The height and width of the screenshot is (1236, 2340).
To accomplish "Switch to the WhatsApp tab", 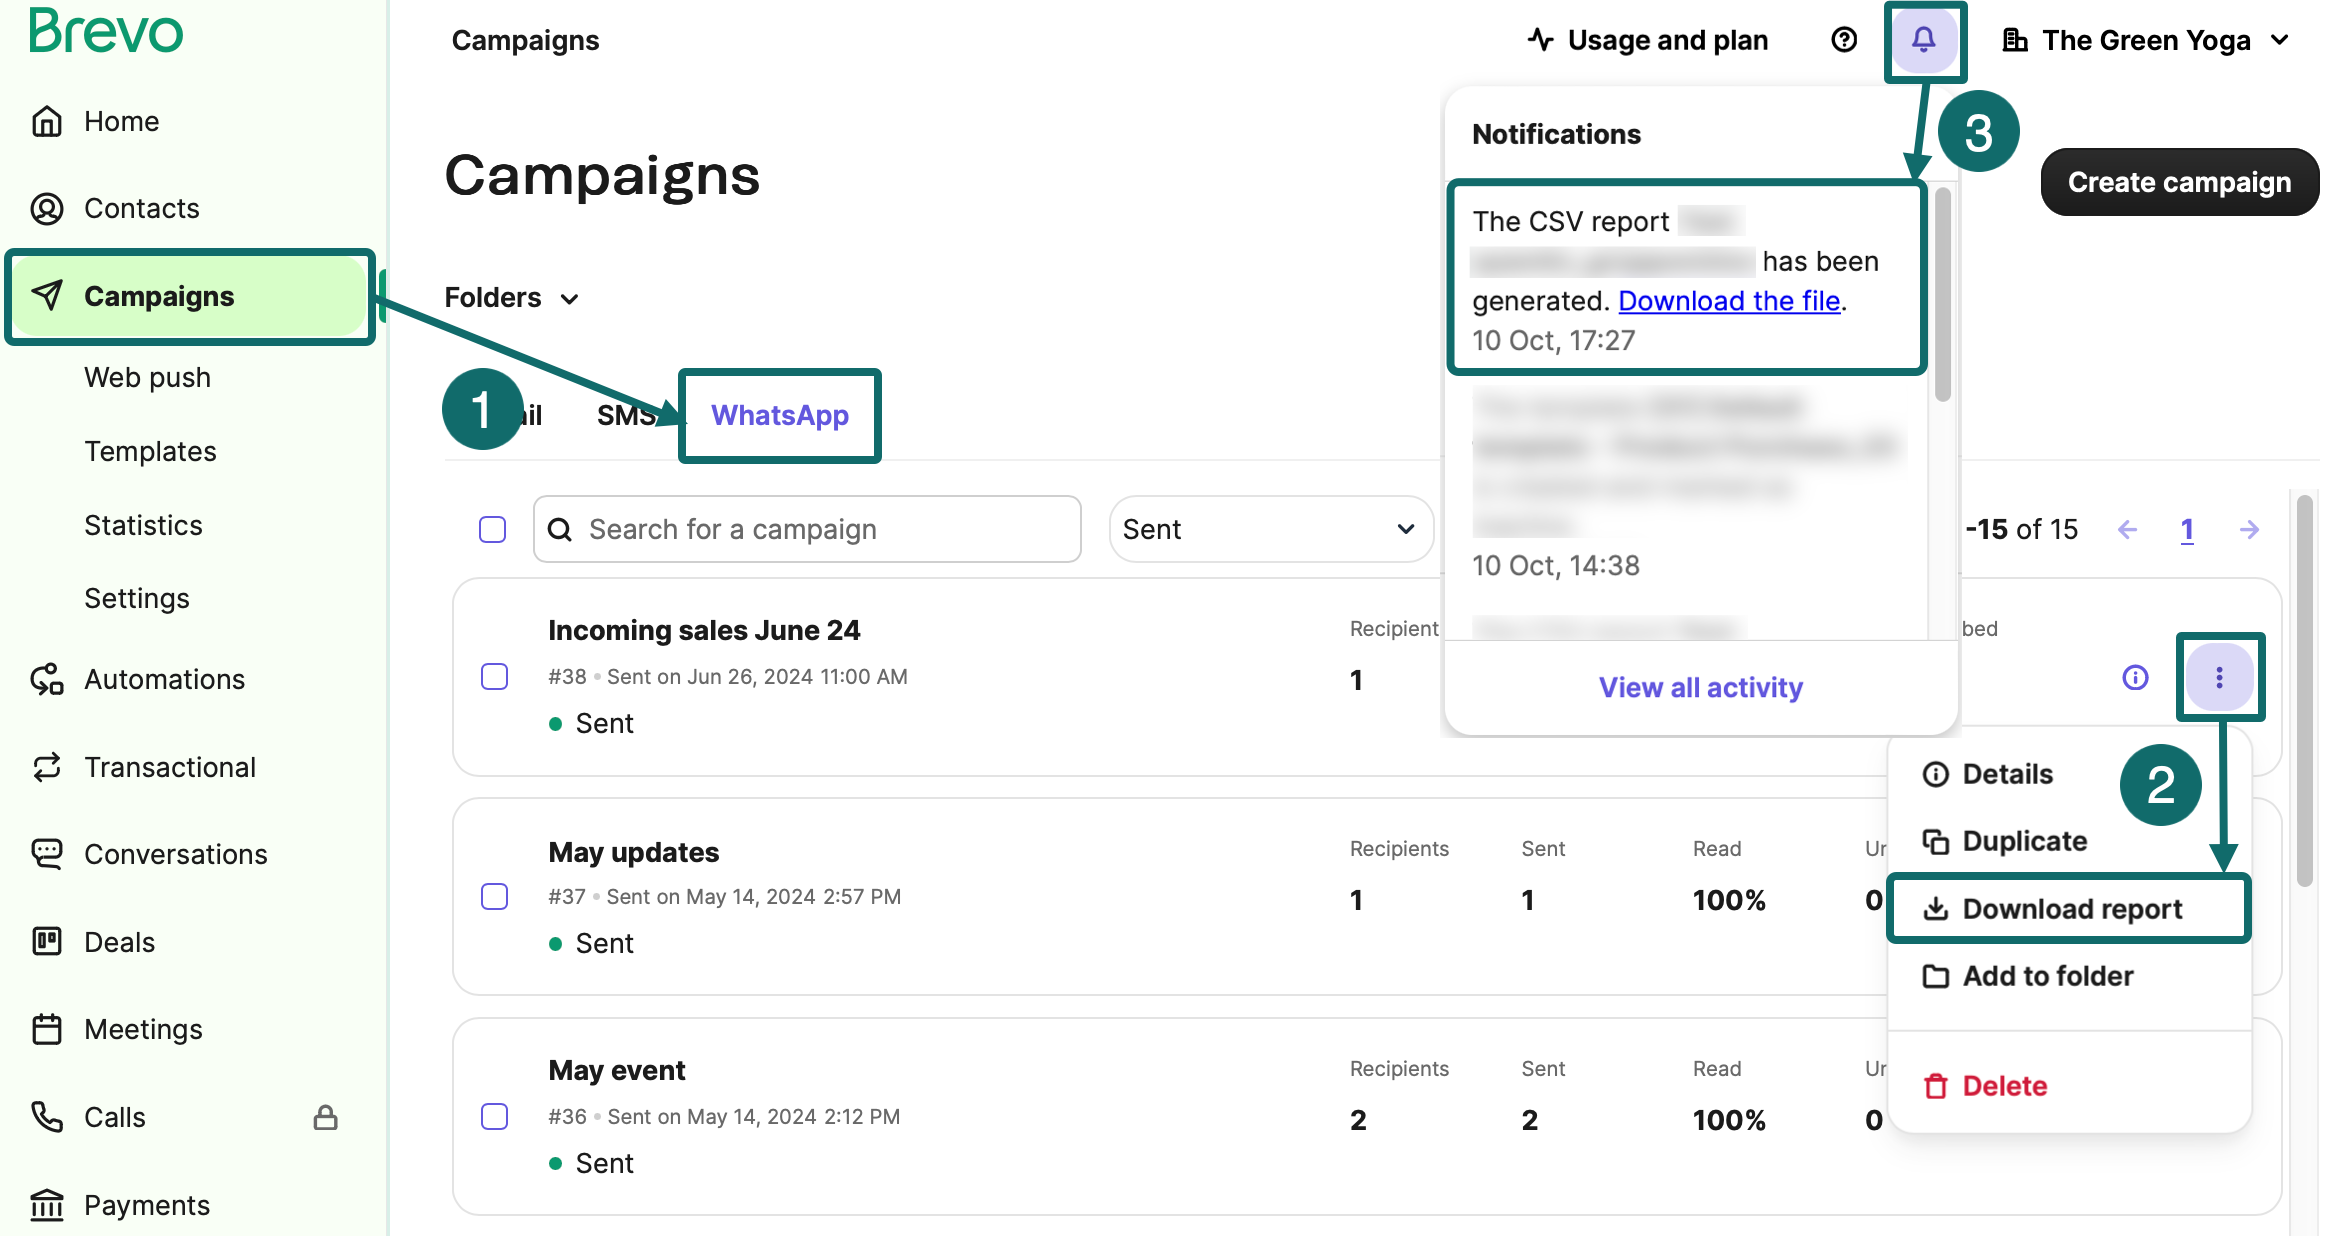I will [x=779, y=416].
